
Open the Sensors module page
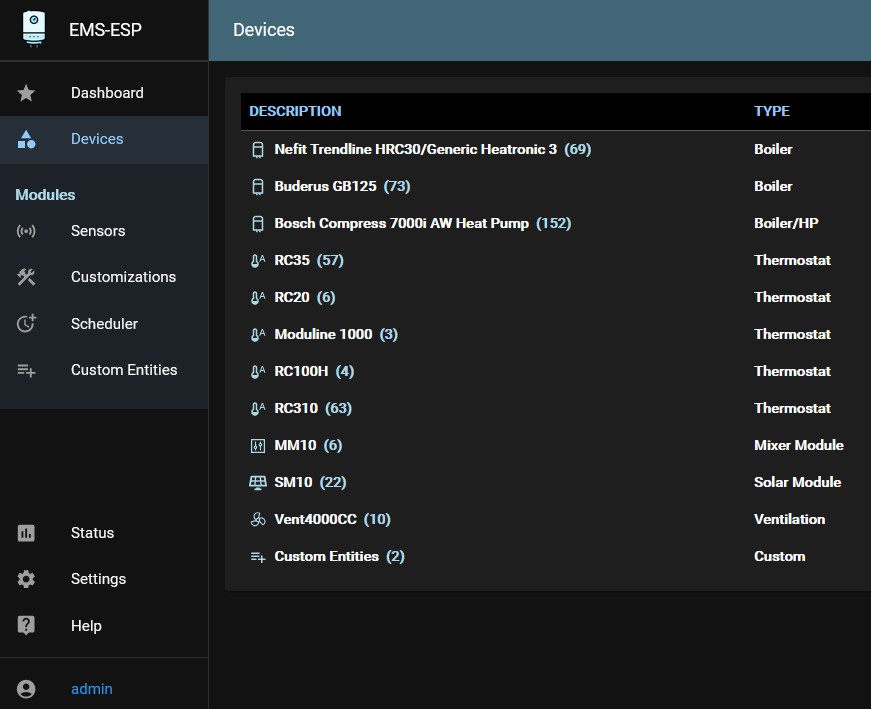pyautogui.click(x=104, y=231)
